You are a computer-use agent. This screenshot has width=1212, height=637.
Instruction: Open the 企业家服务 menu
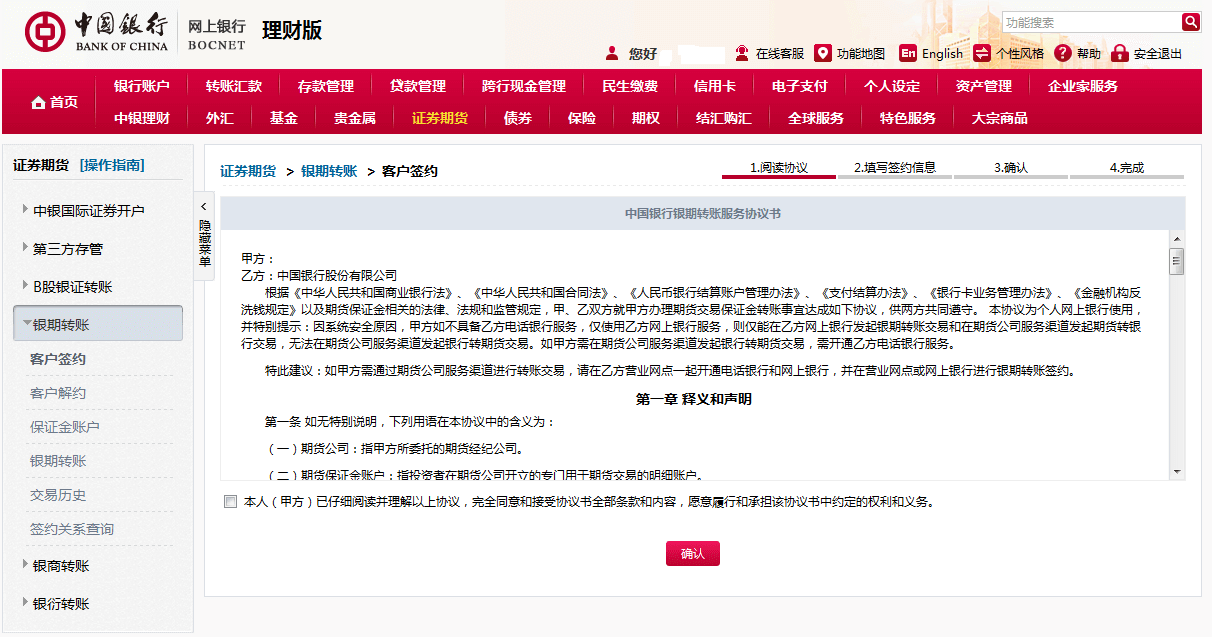(x=1083, y=86)
